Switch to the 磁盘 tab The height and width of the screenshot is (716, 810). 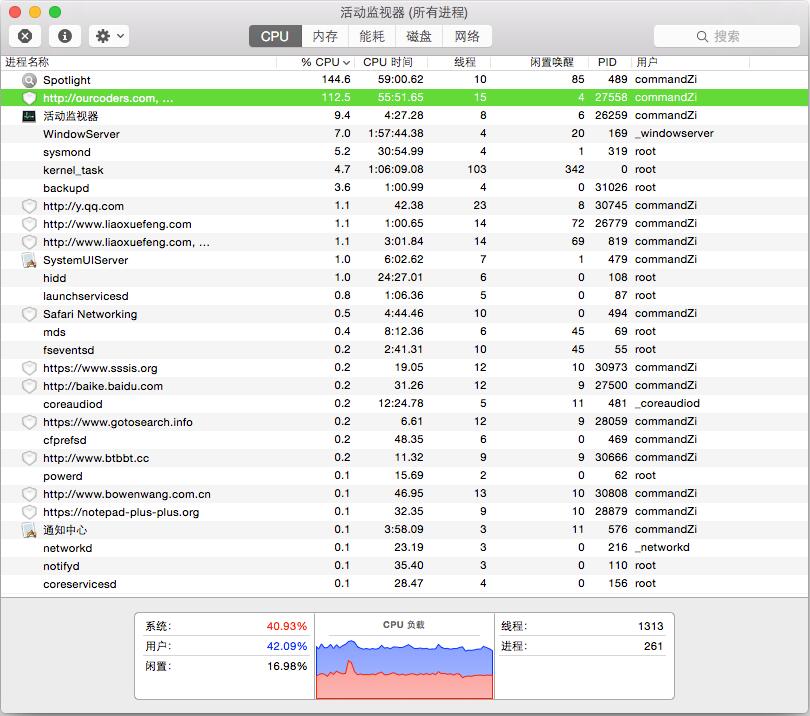click(x=419, y=36)
